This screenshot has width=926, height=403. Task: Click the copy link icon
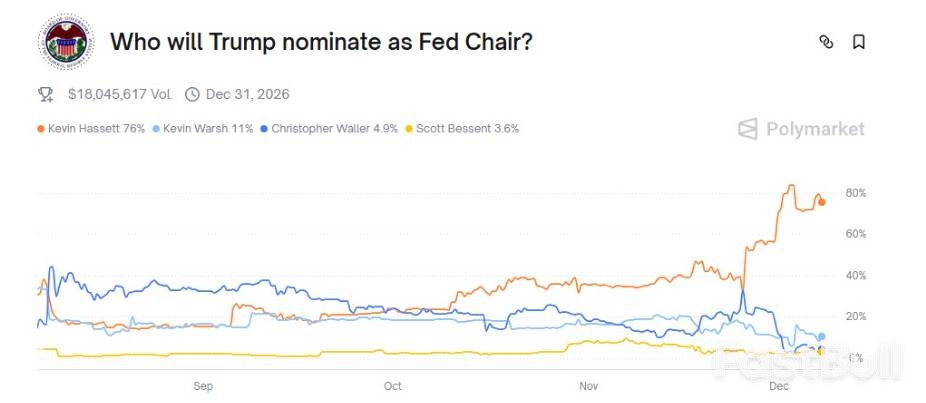(x=826, y=42)
